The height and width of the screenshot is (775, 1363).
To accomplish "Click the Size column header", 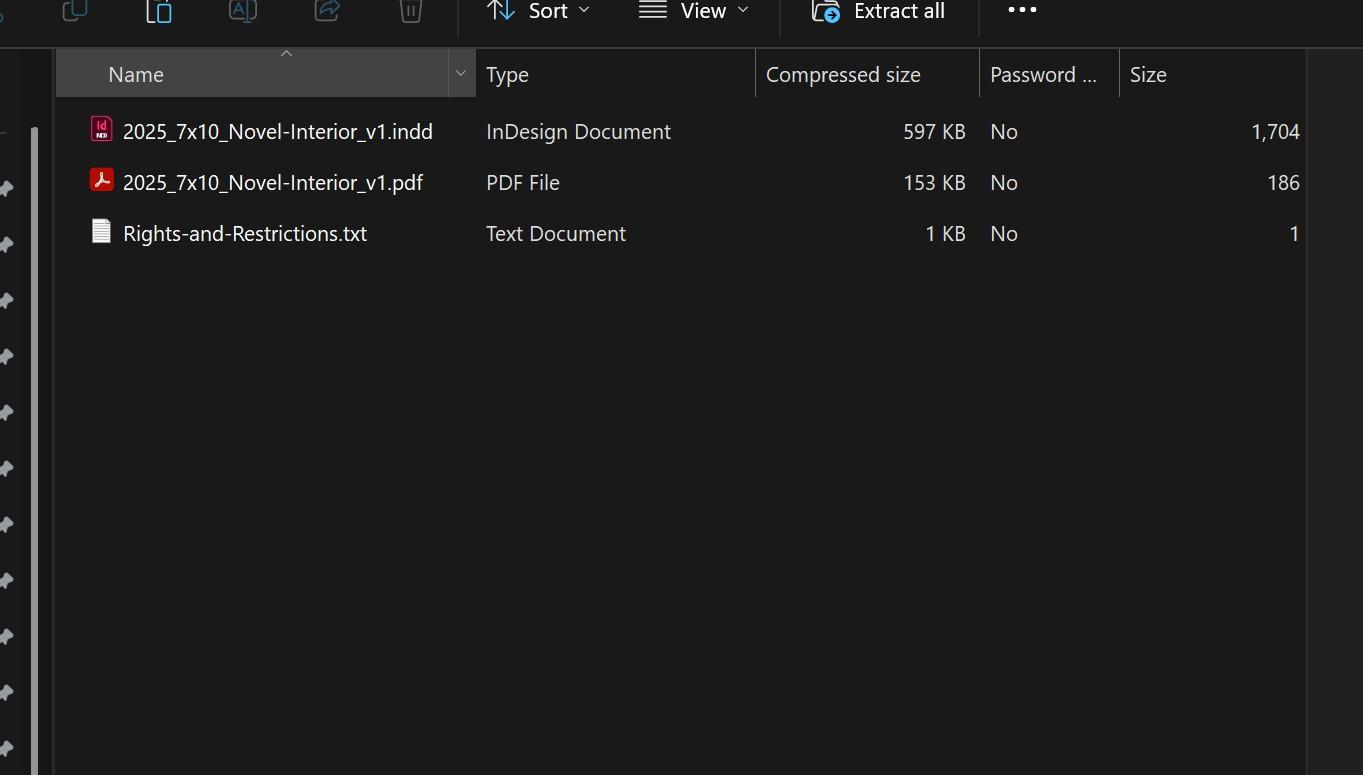I will pos(1147,74).
